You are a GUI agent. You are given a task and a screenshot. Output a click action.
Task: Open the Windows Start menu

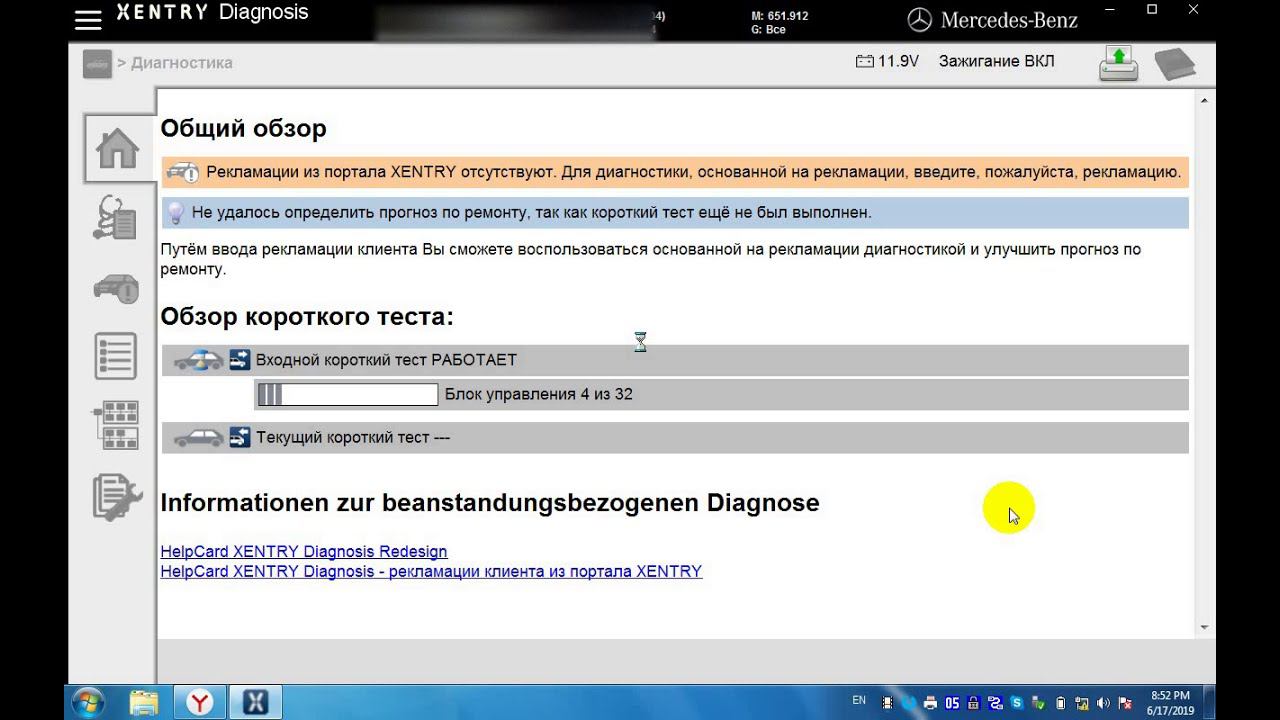[87, 702]
